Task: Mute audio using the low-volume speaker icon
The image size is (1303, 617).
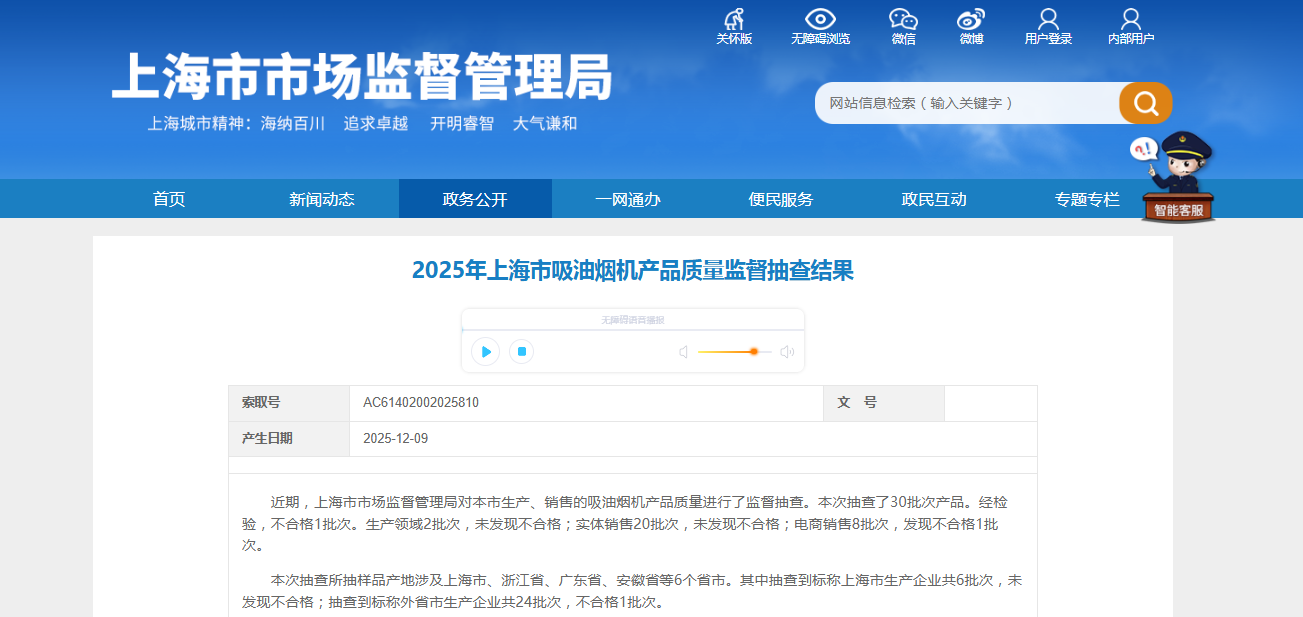Action: click(683, 352)
